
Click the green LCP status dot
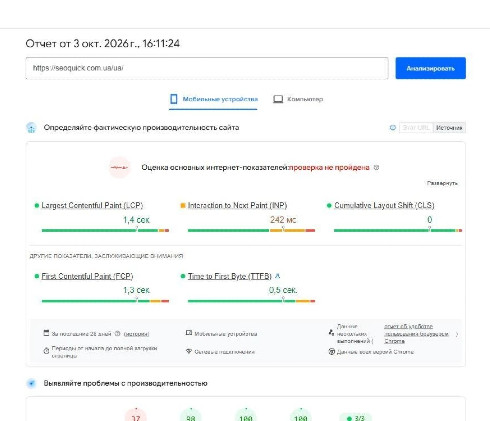point(37,205)
